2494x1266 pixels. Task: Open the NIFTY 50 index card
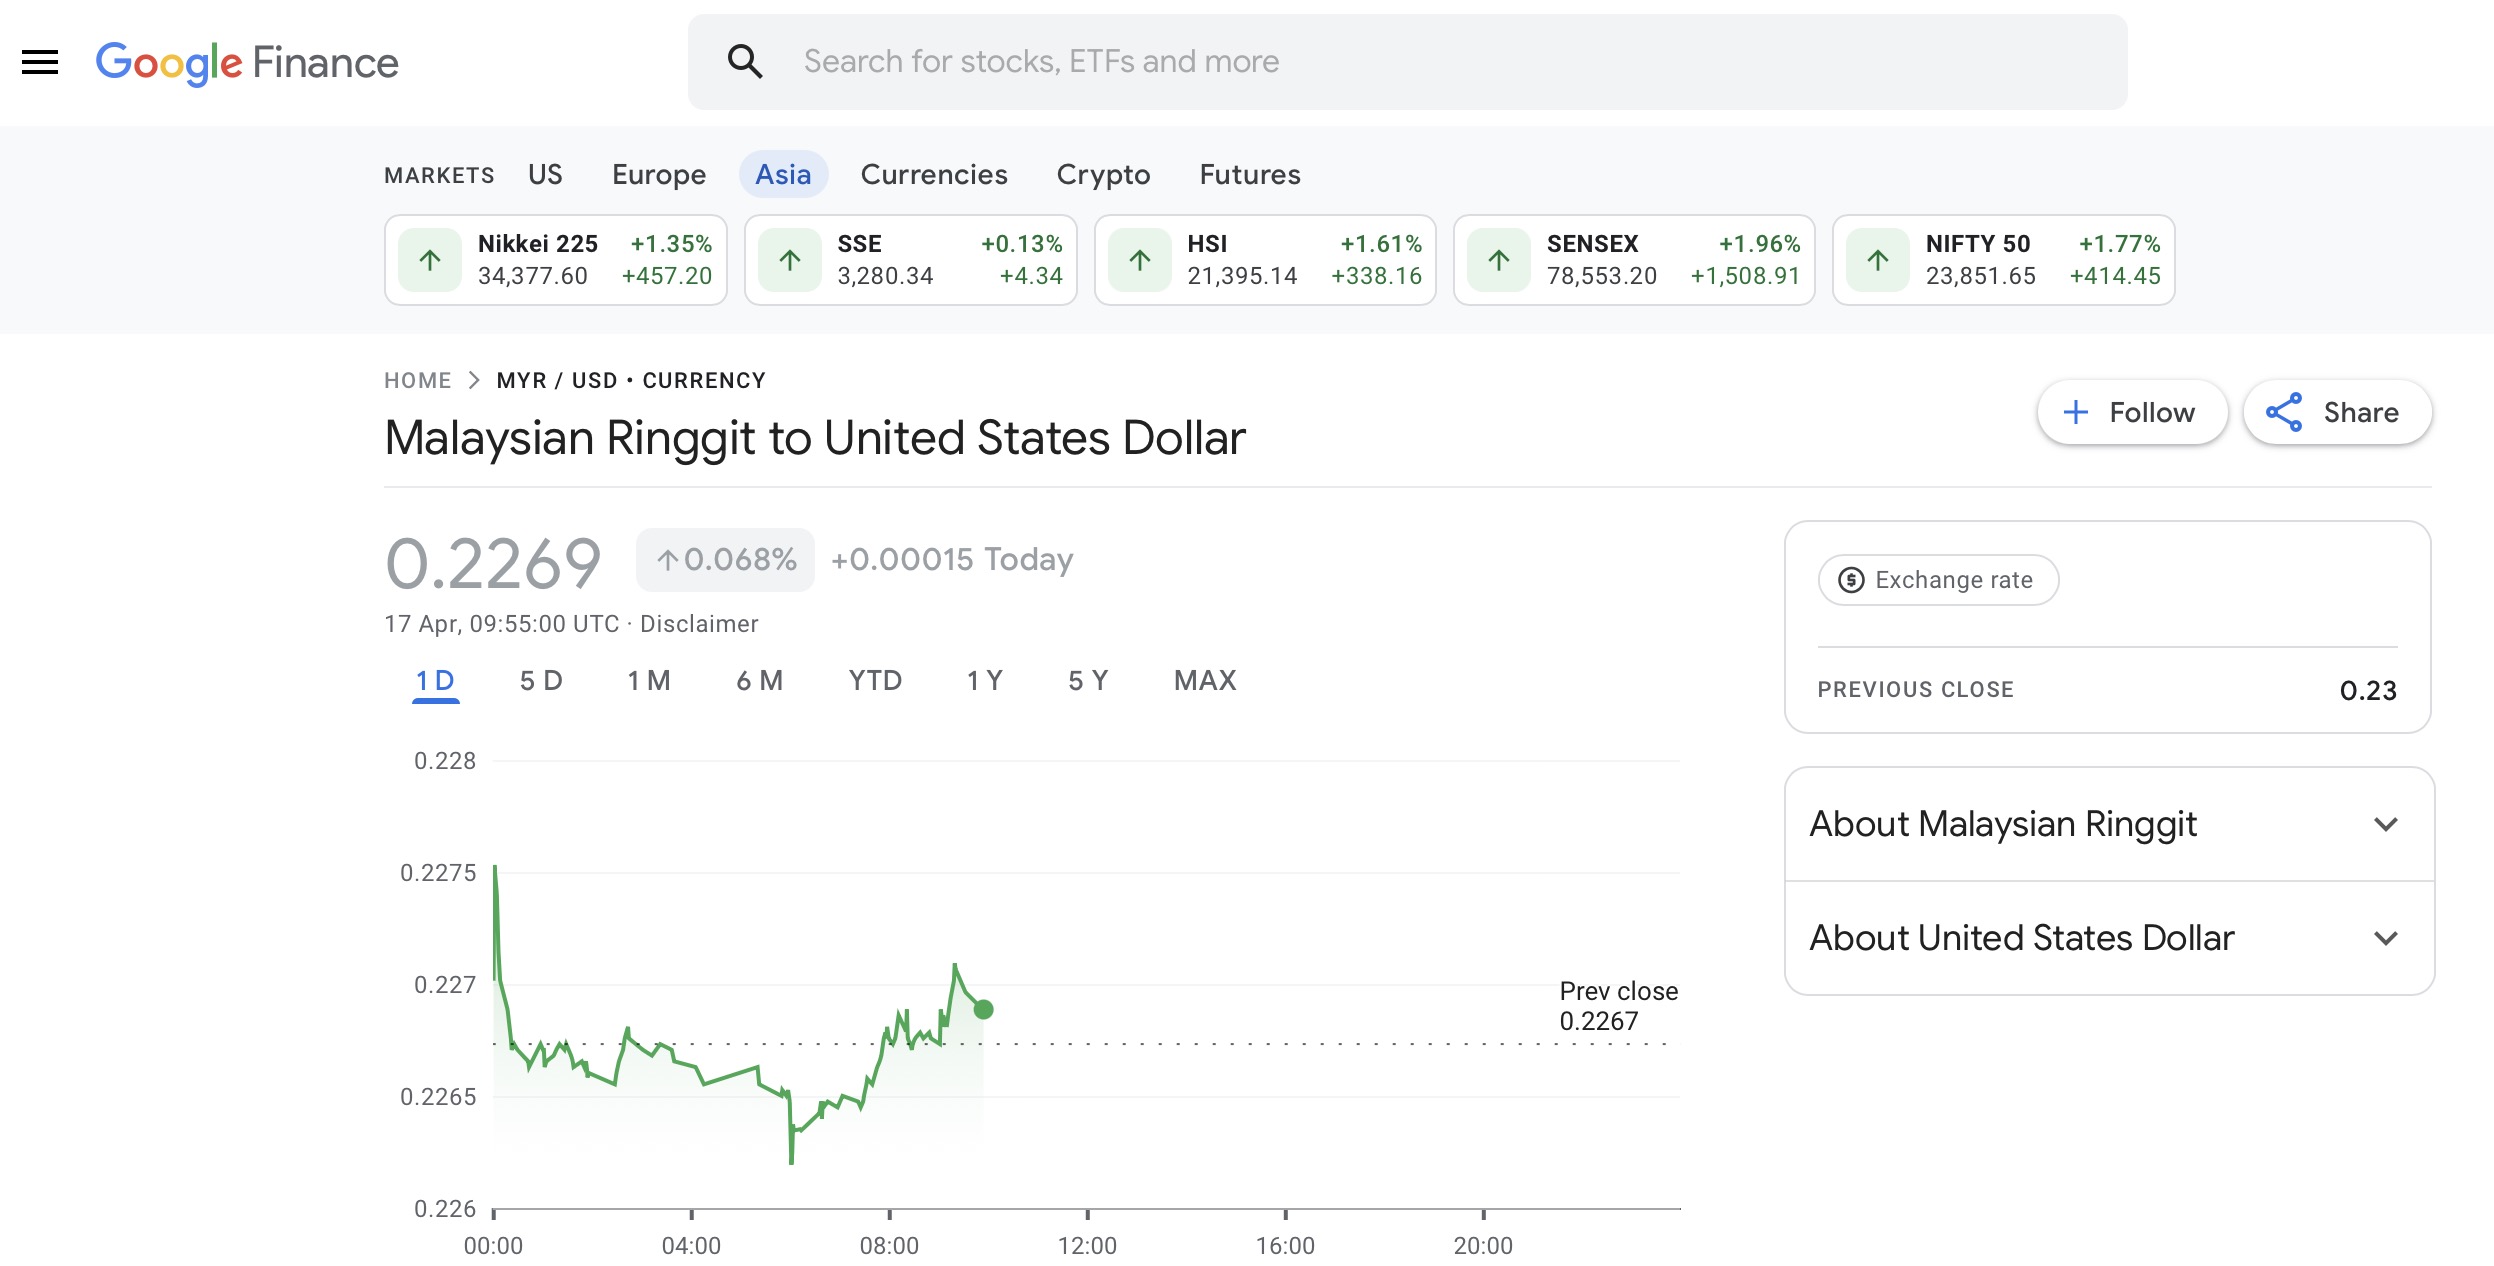[2003, 260]
